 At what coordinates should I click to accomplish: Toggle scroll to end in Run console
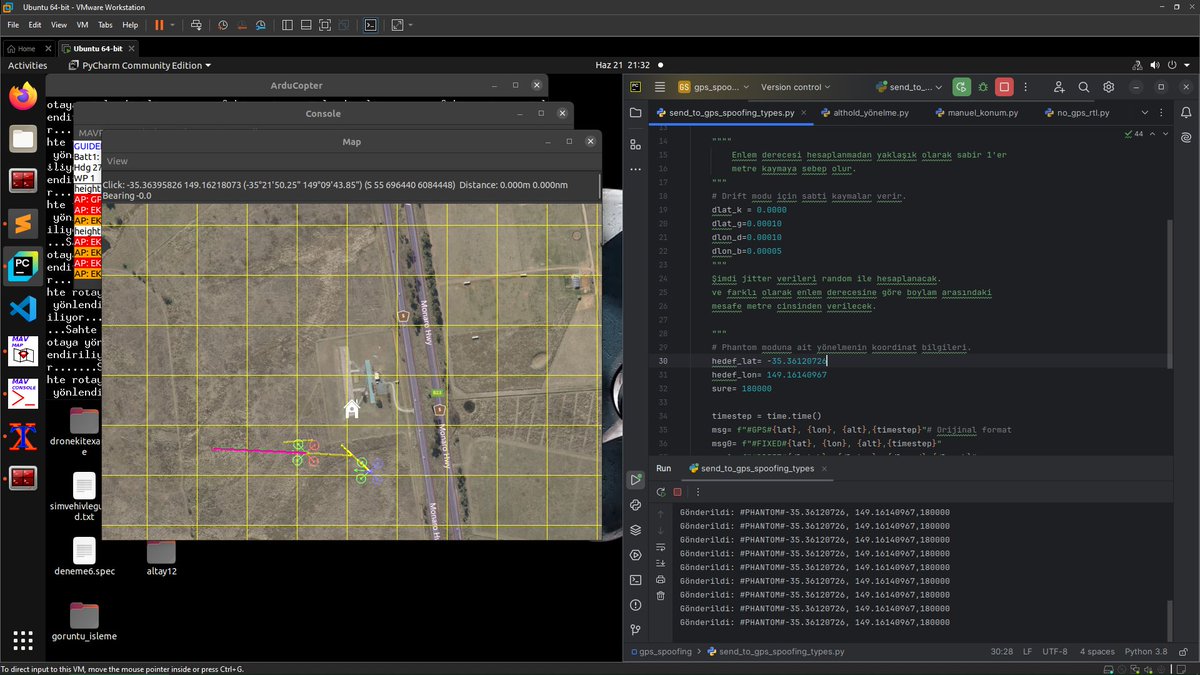click(x=661, y=563)
